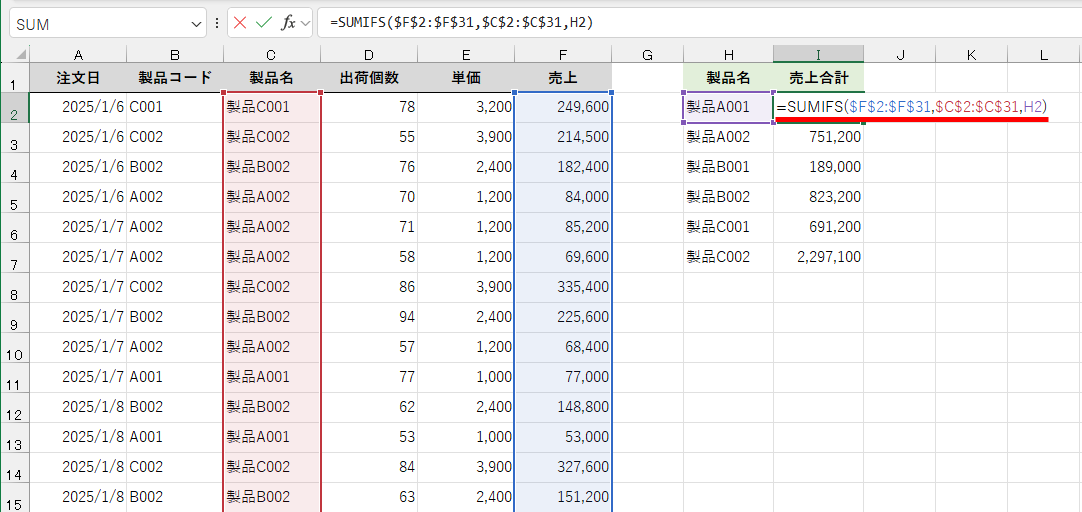Select row 15 header
The width and height of the screenshot is (1082, 512).
[x=15, y=497]
